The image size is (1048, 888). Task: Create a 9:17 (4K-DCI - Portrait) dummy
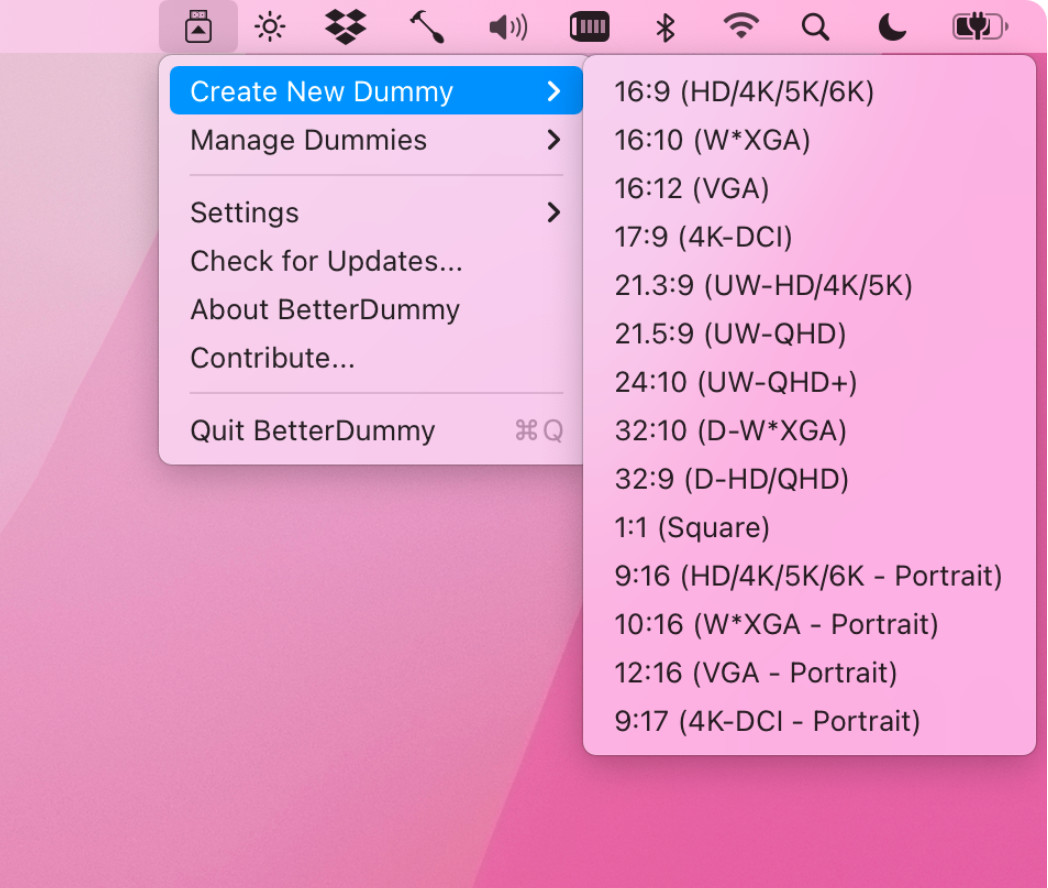pos(809,721)
